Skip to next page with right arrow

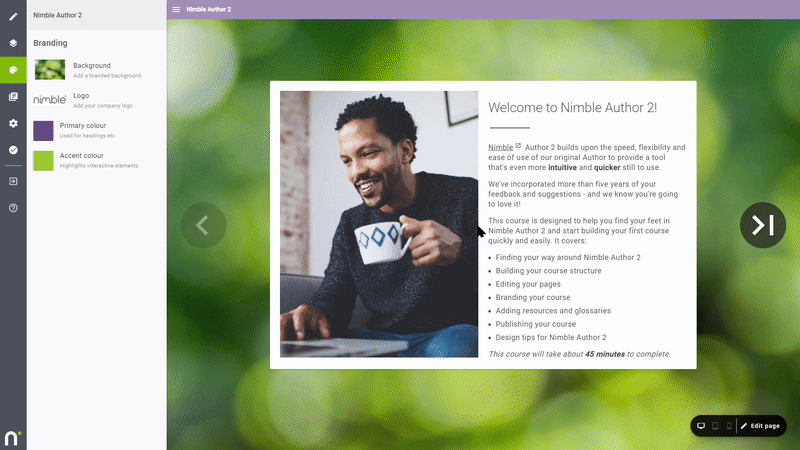click(763, 225)
